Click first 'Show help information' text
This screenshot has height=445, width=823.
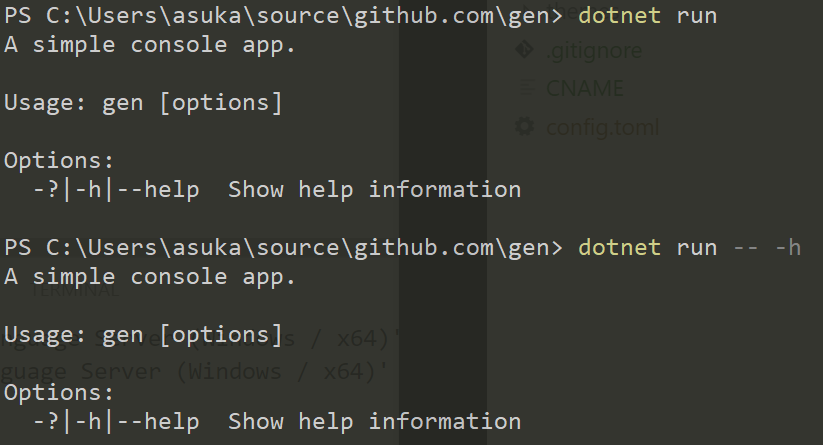(374, 189)
